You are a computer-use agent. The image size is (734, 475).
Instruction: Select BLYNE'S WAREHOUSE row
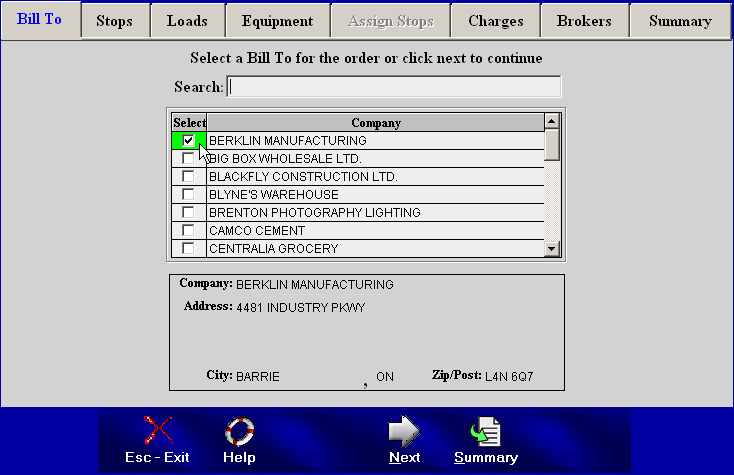375,194
